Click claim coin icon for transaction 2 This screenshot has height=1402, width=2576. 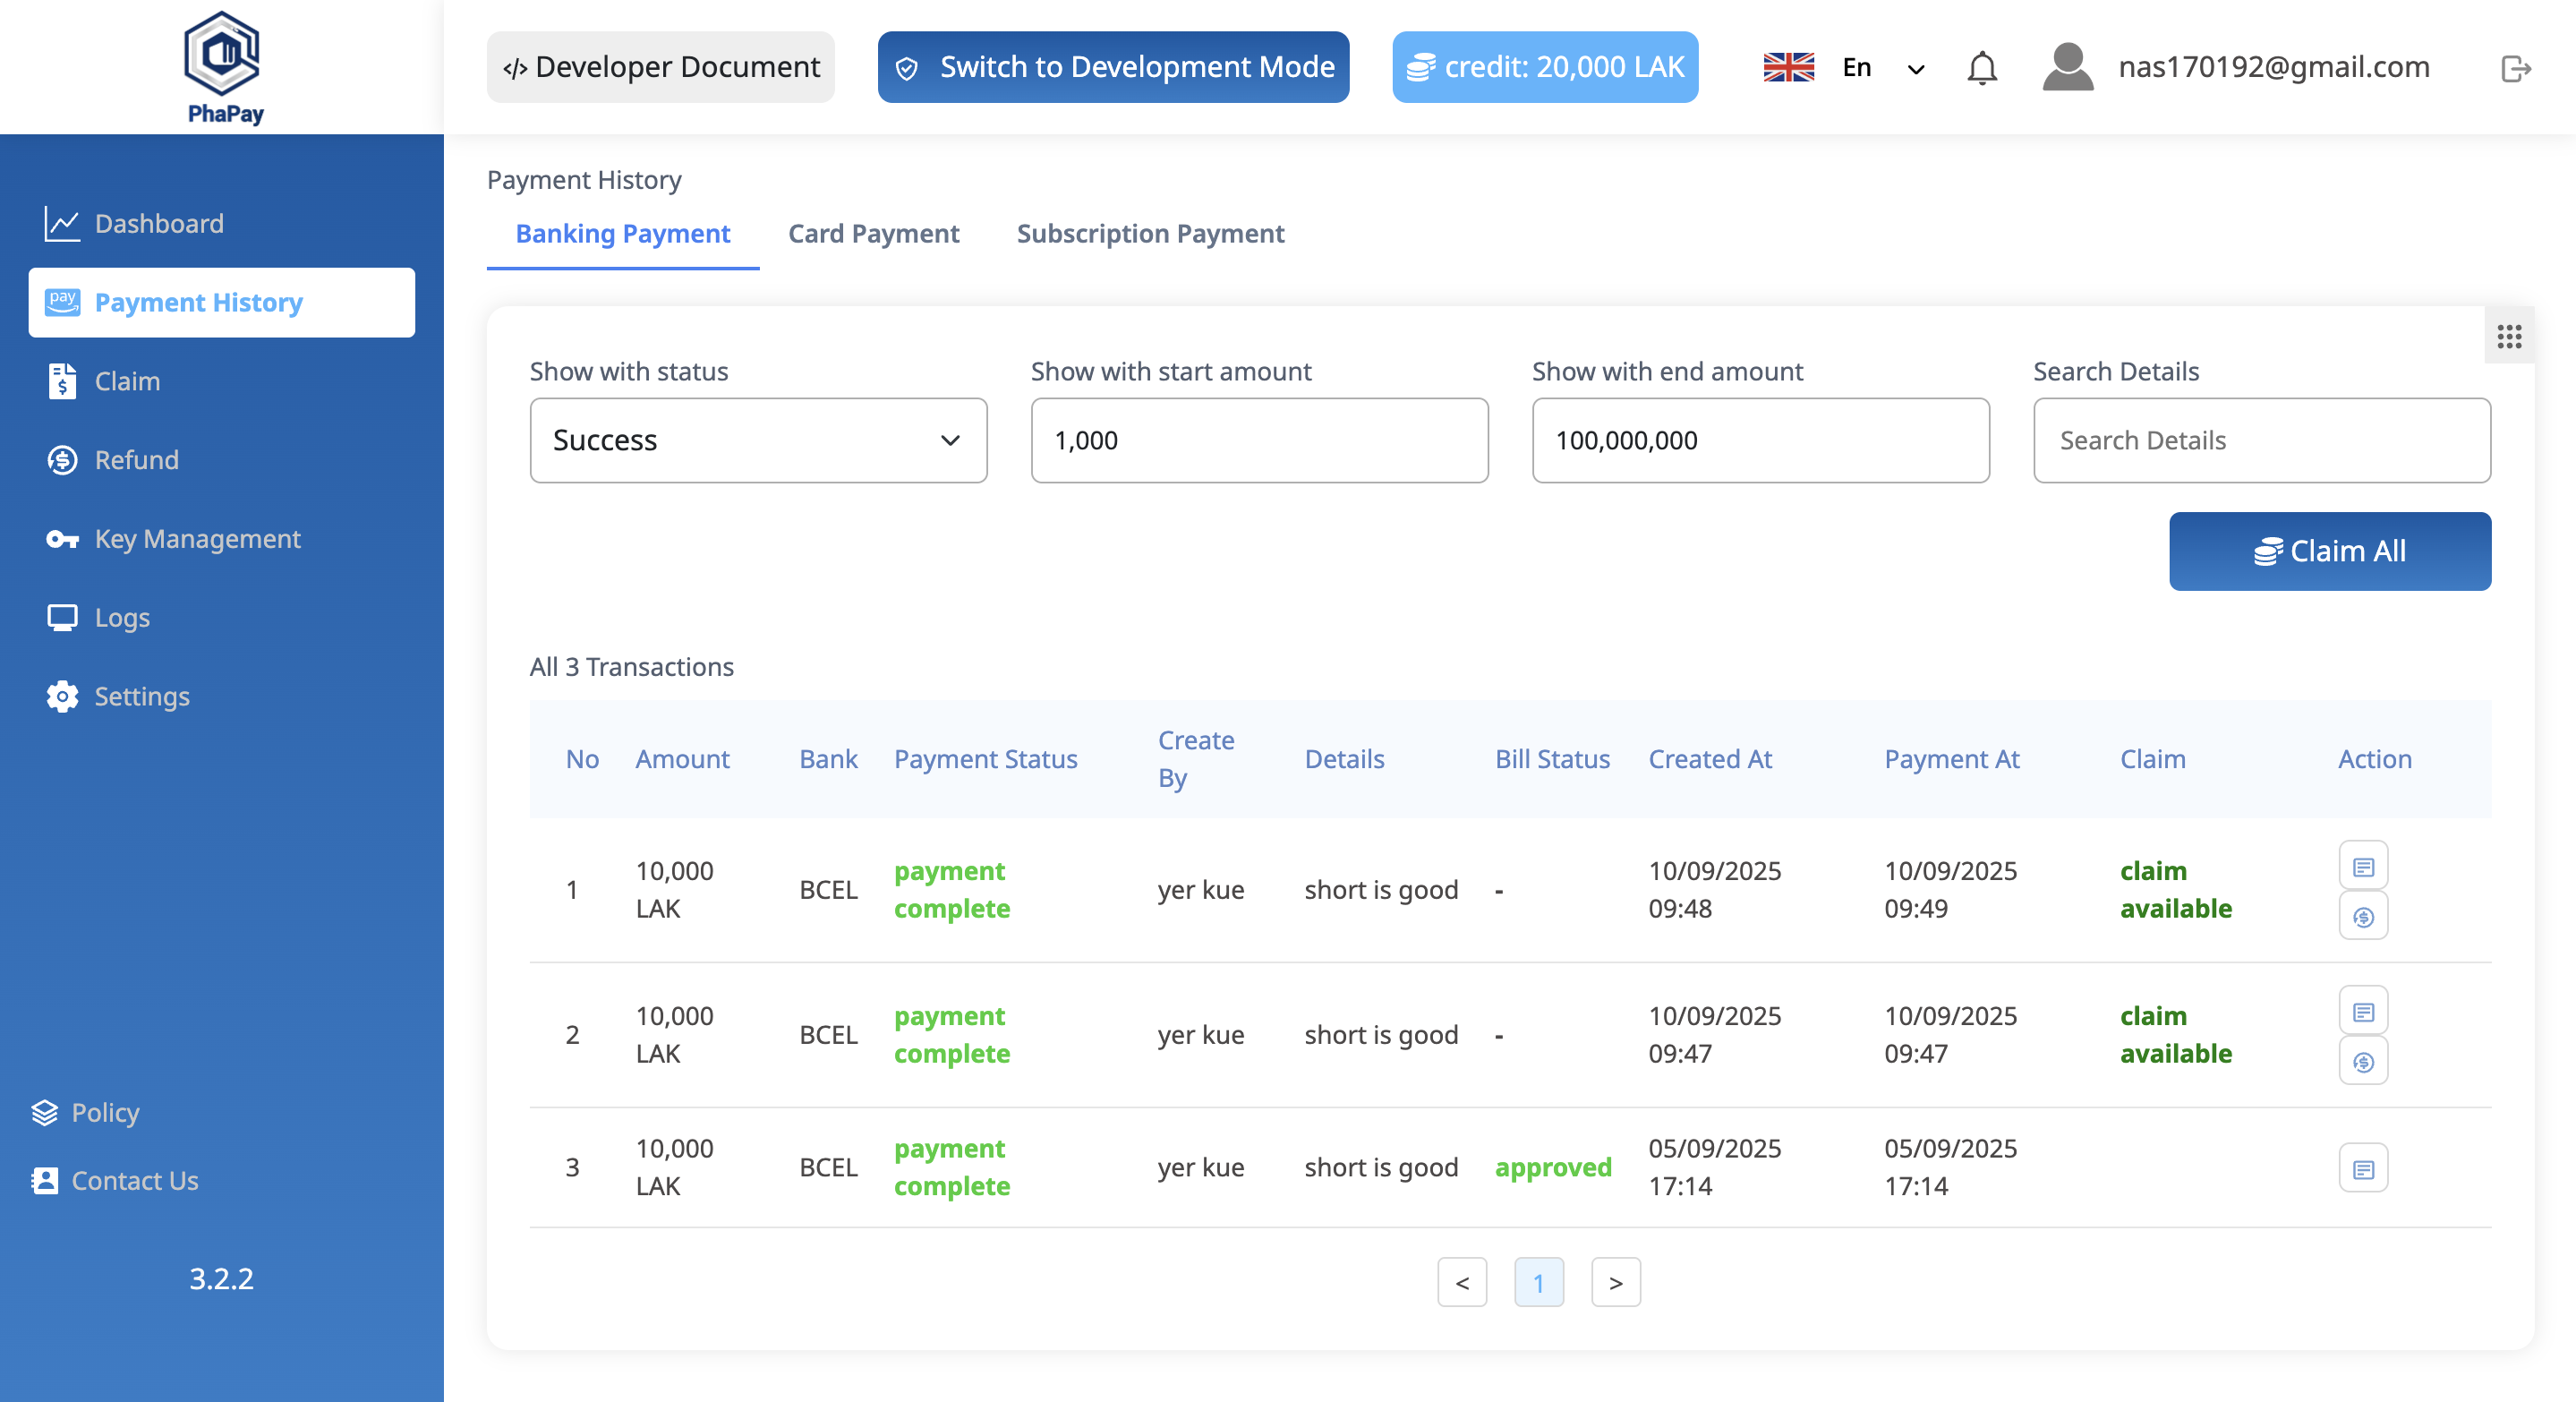point(2362,1061)
